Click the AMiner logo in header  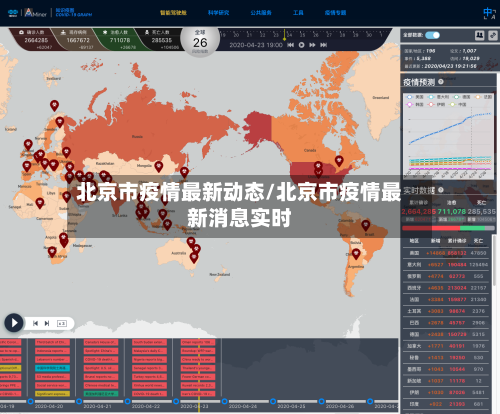pos(36,13)
